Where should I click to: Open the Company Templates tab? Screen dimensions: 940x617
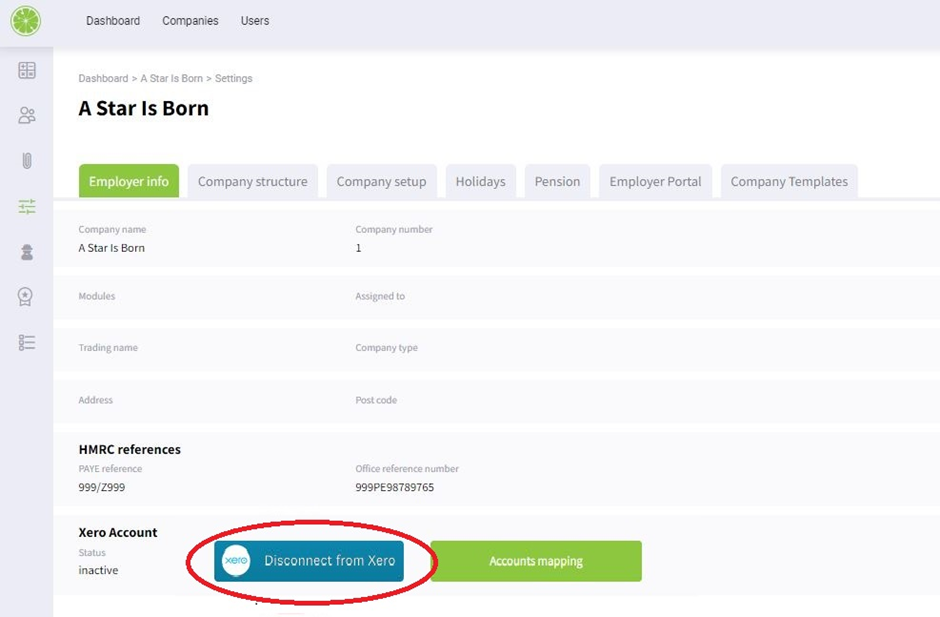tap(789, 181)
